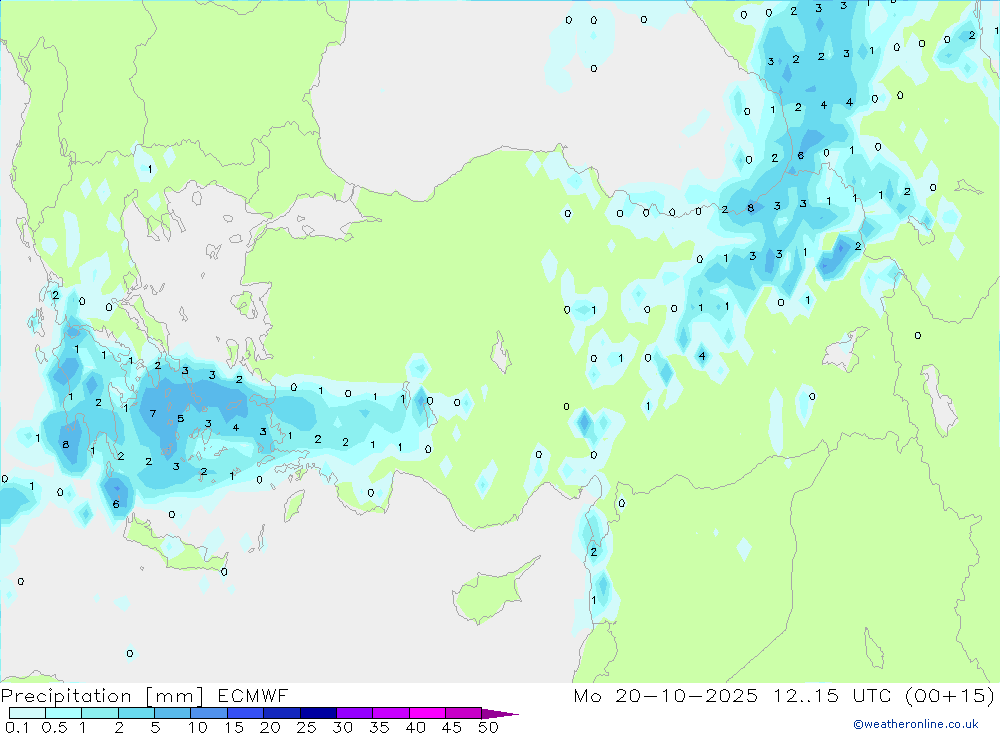This screenshot has height=733, width=1000.
Task: Click the legend scale label "35"
Action: click(x=379, y=727)
